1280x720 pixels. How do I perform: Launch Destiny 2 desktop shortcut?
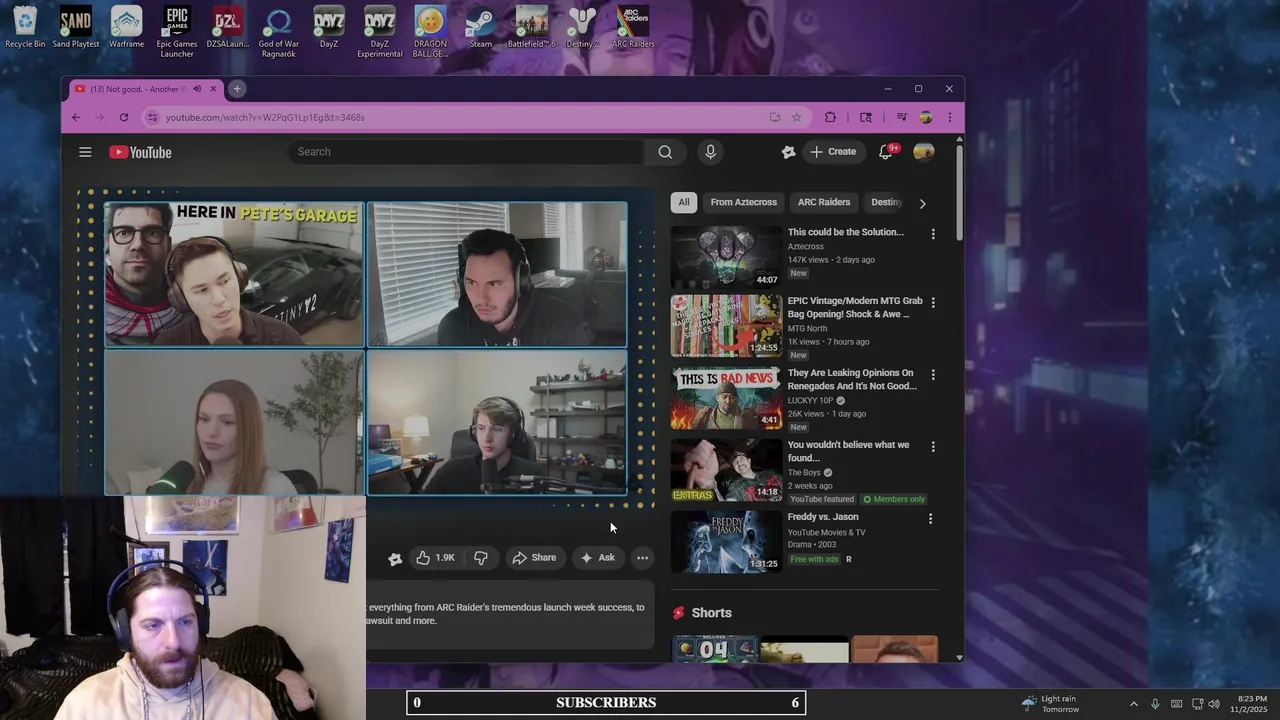(582, 27)
